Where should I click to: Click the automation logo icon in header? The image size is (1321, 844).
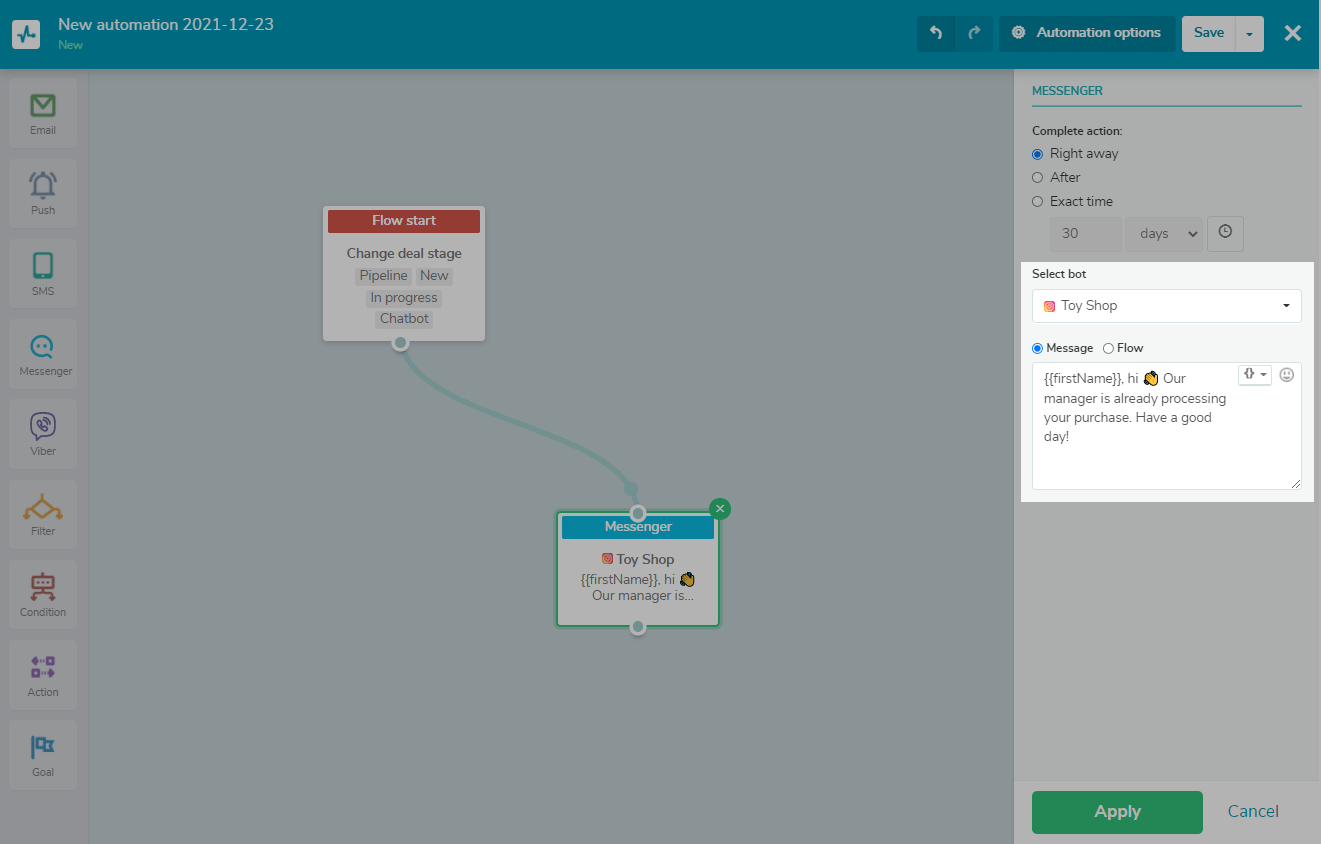pyautogui.click(x=26, y=34)
